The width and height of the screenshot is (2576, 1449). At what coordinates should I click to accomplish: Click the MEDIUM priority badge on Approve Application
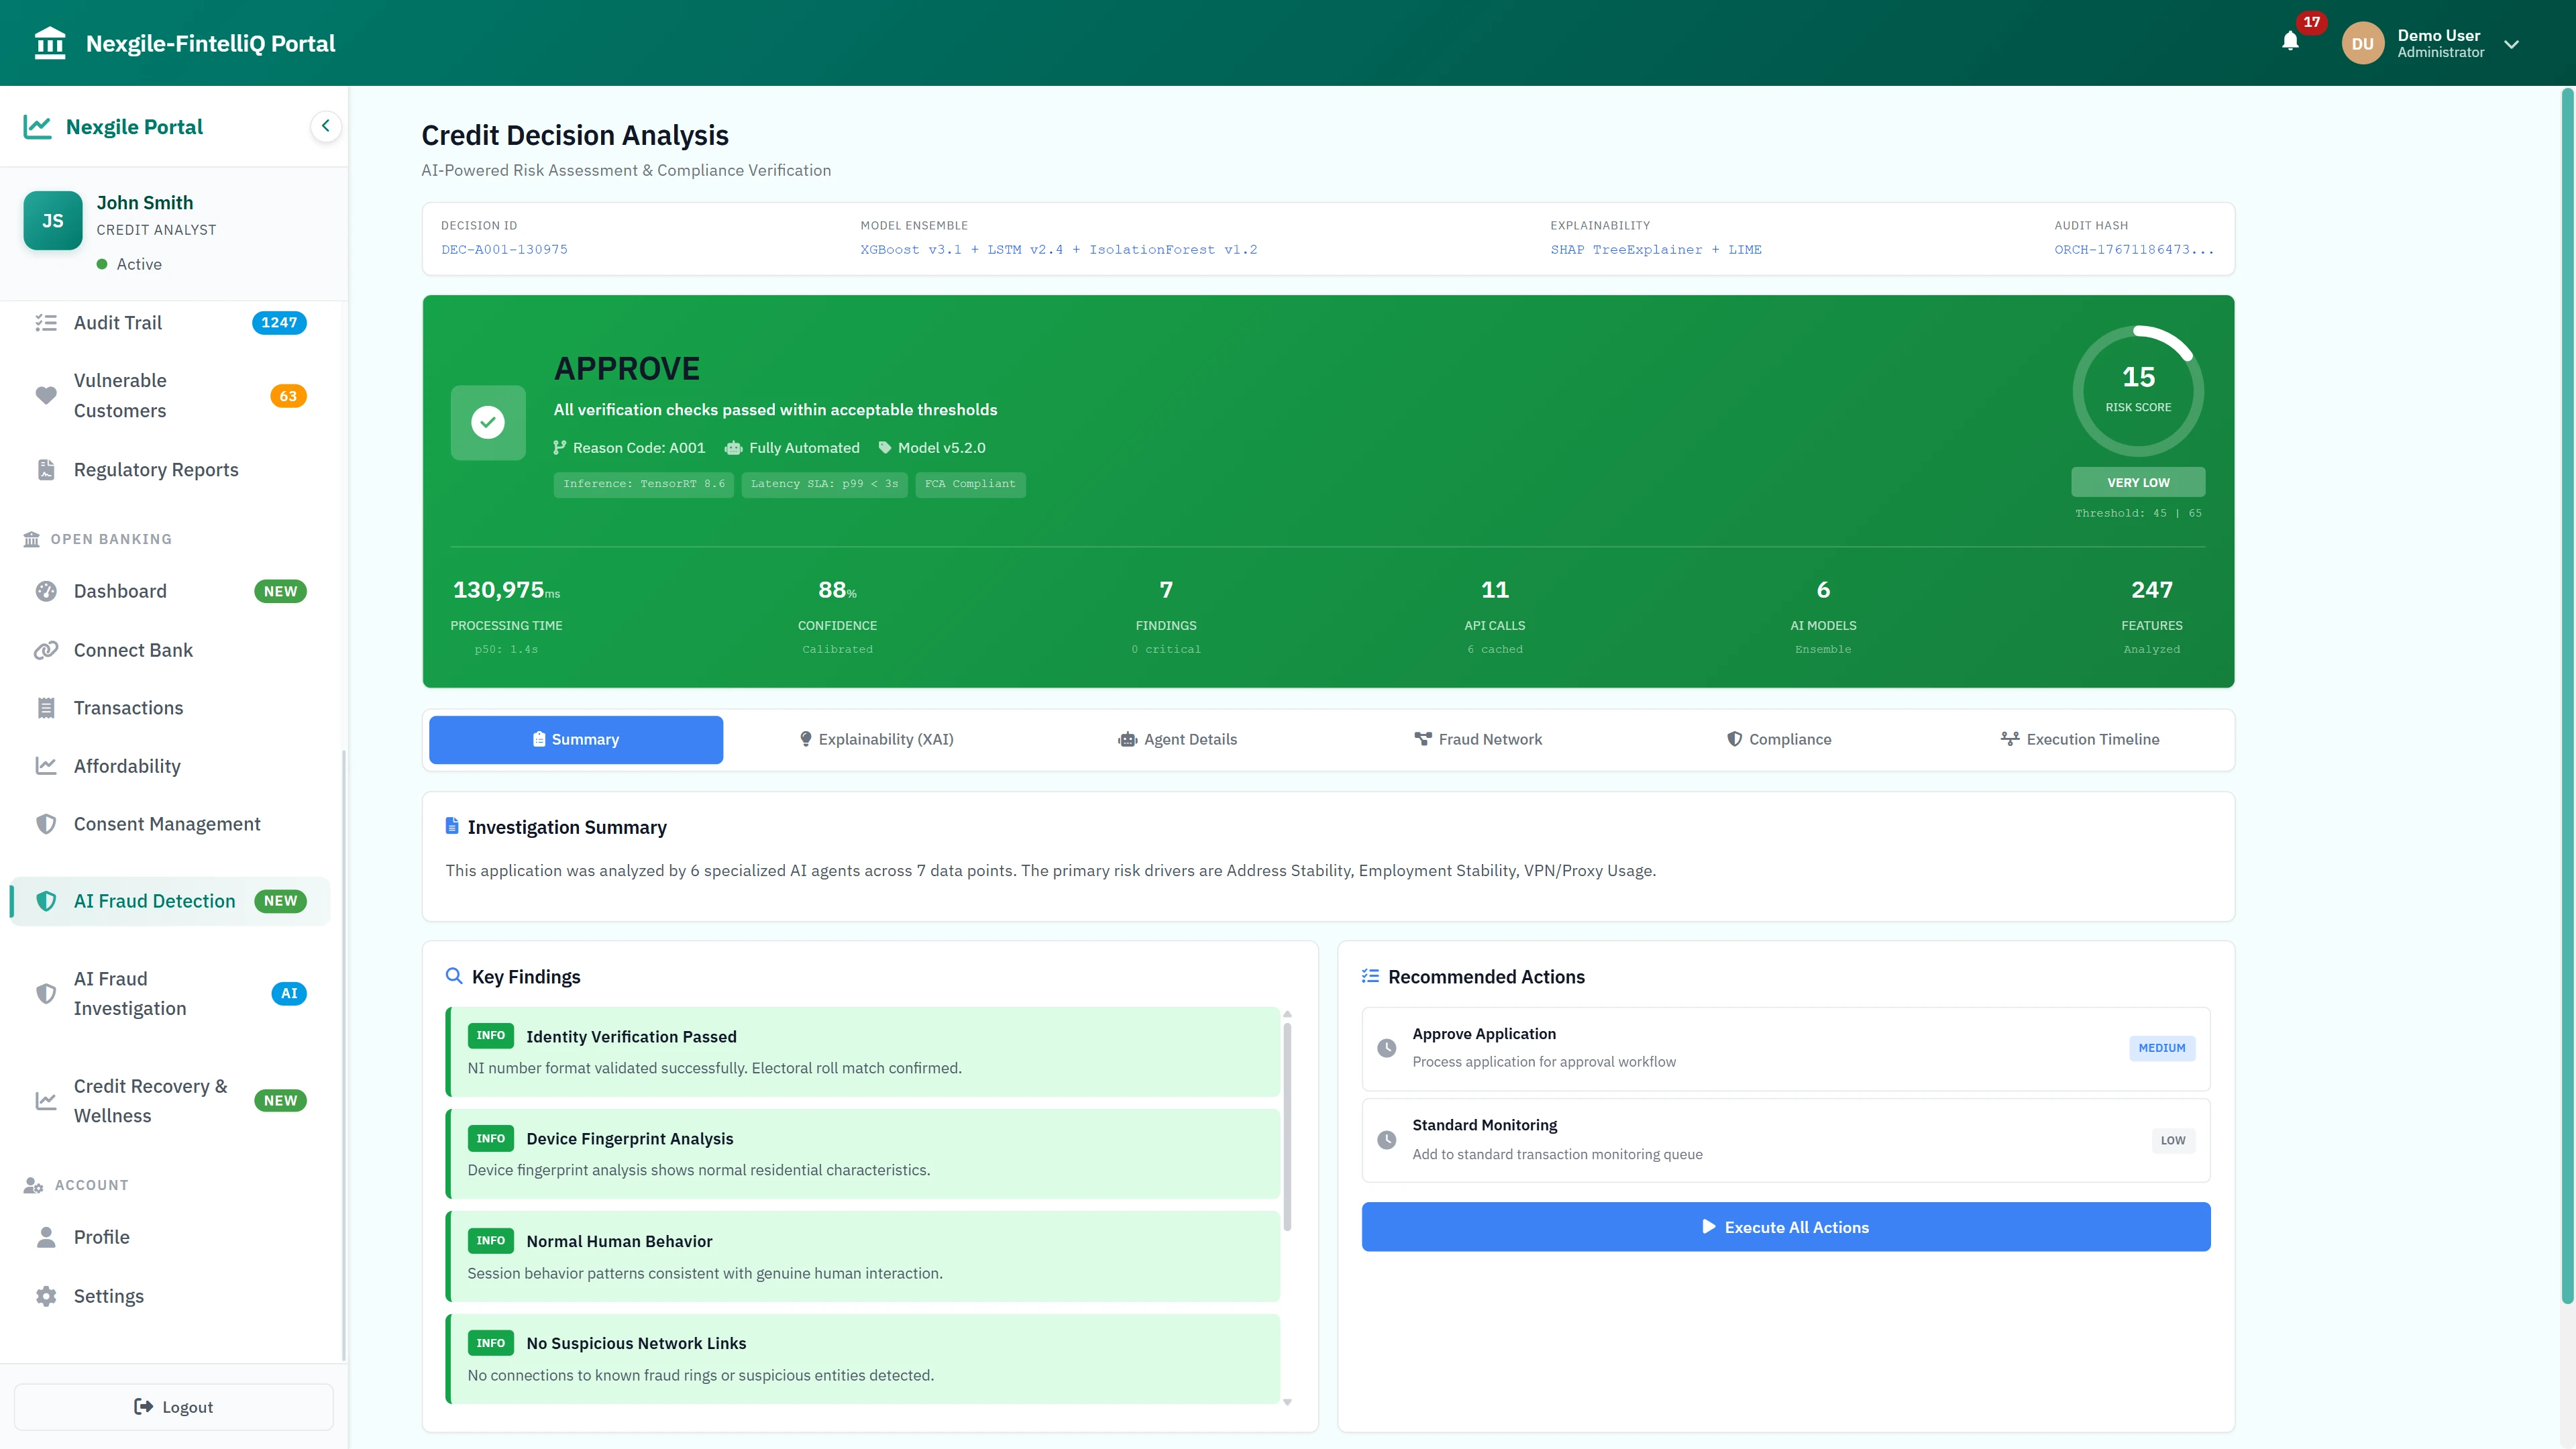pos(2162,1047)
